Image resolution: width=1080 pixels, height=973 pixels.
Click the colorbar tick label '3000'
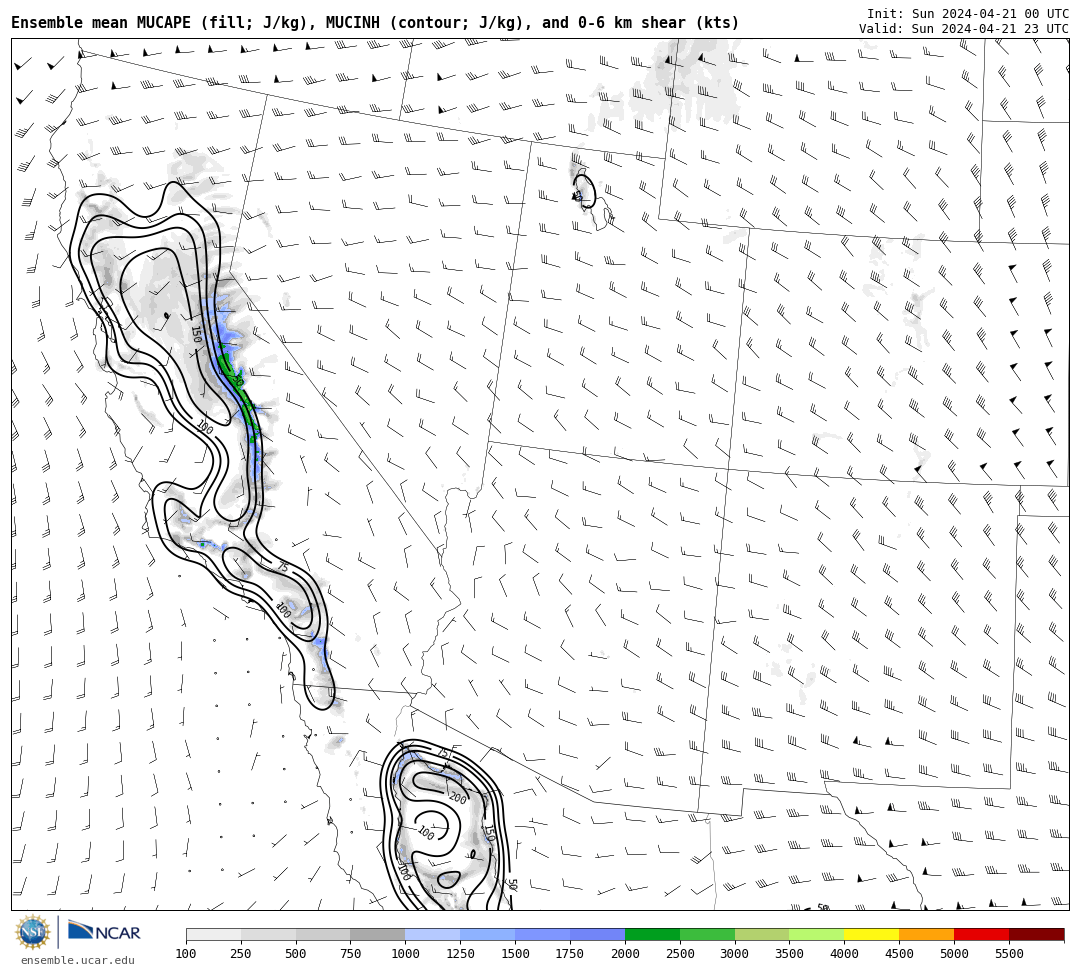pos(735,954)
